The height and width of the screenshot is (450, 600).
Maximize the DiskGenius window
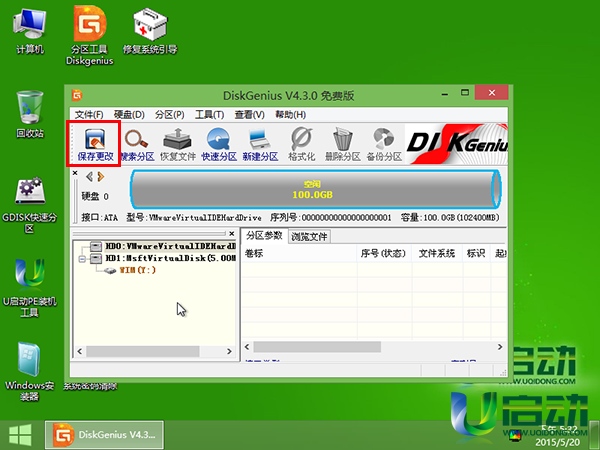(465, 93)
